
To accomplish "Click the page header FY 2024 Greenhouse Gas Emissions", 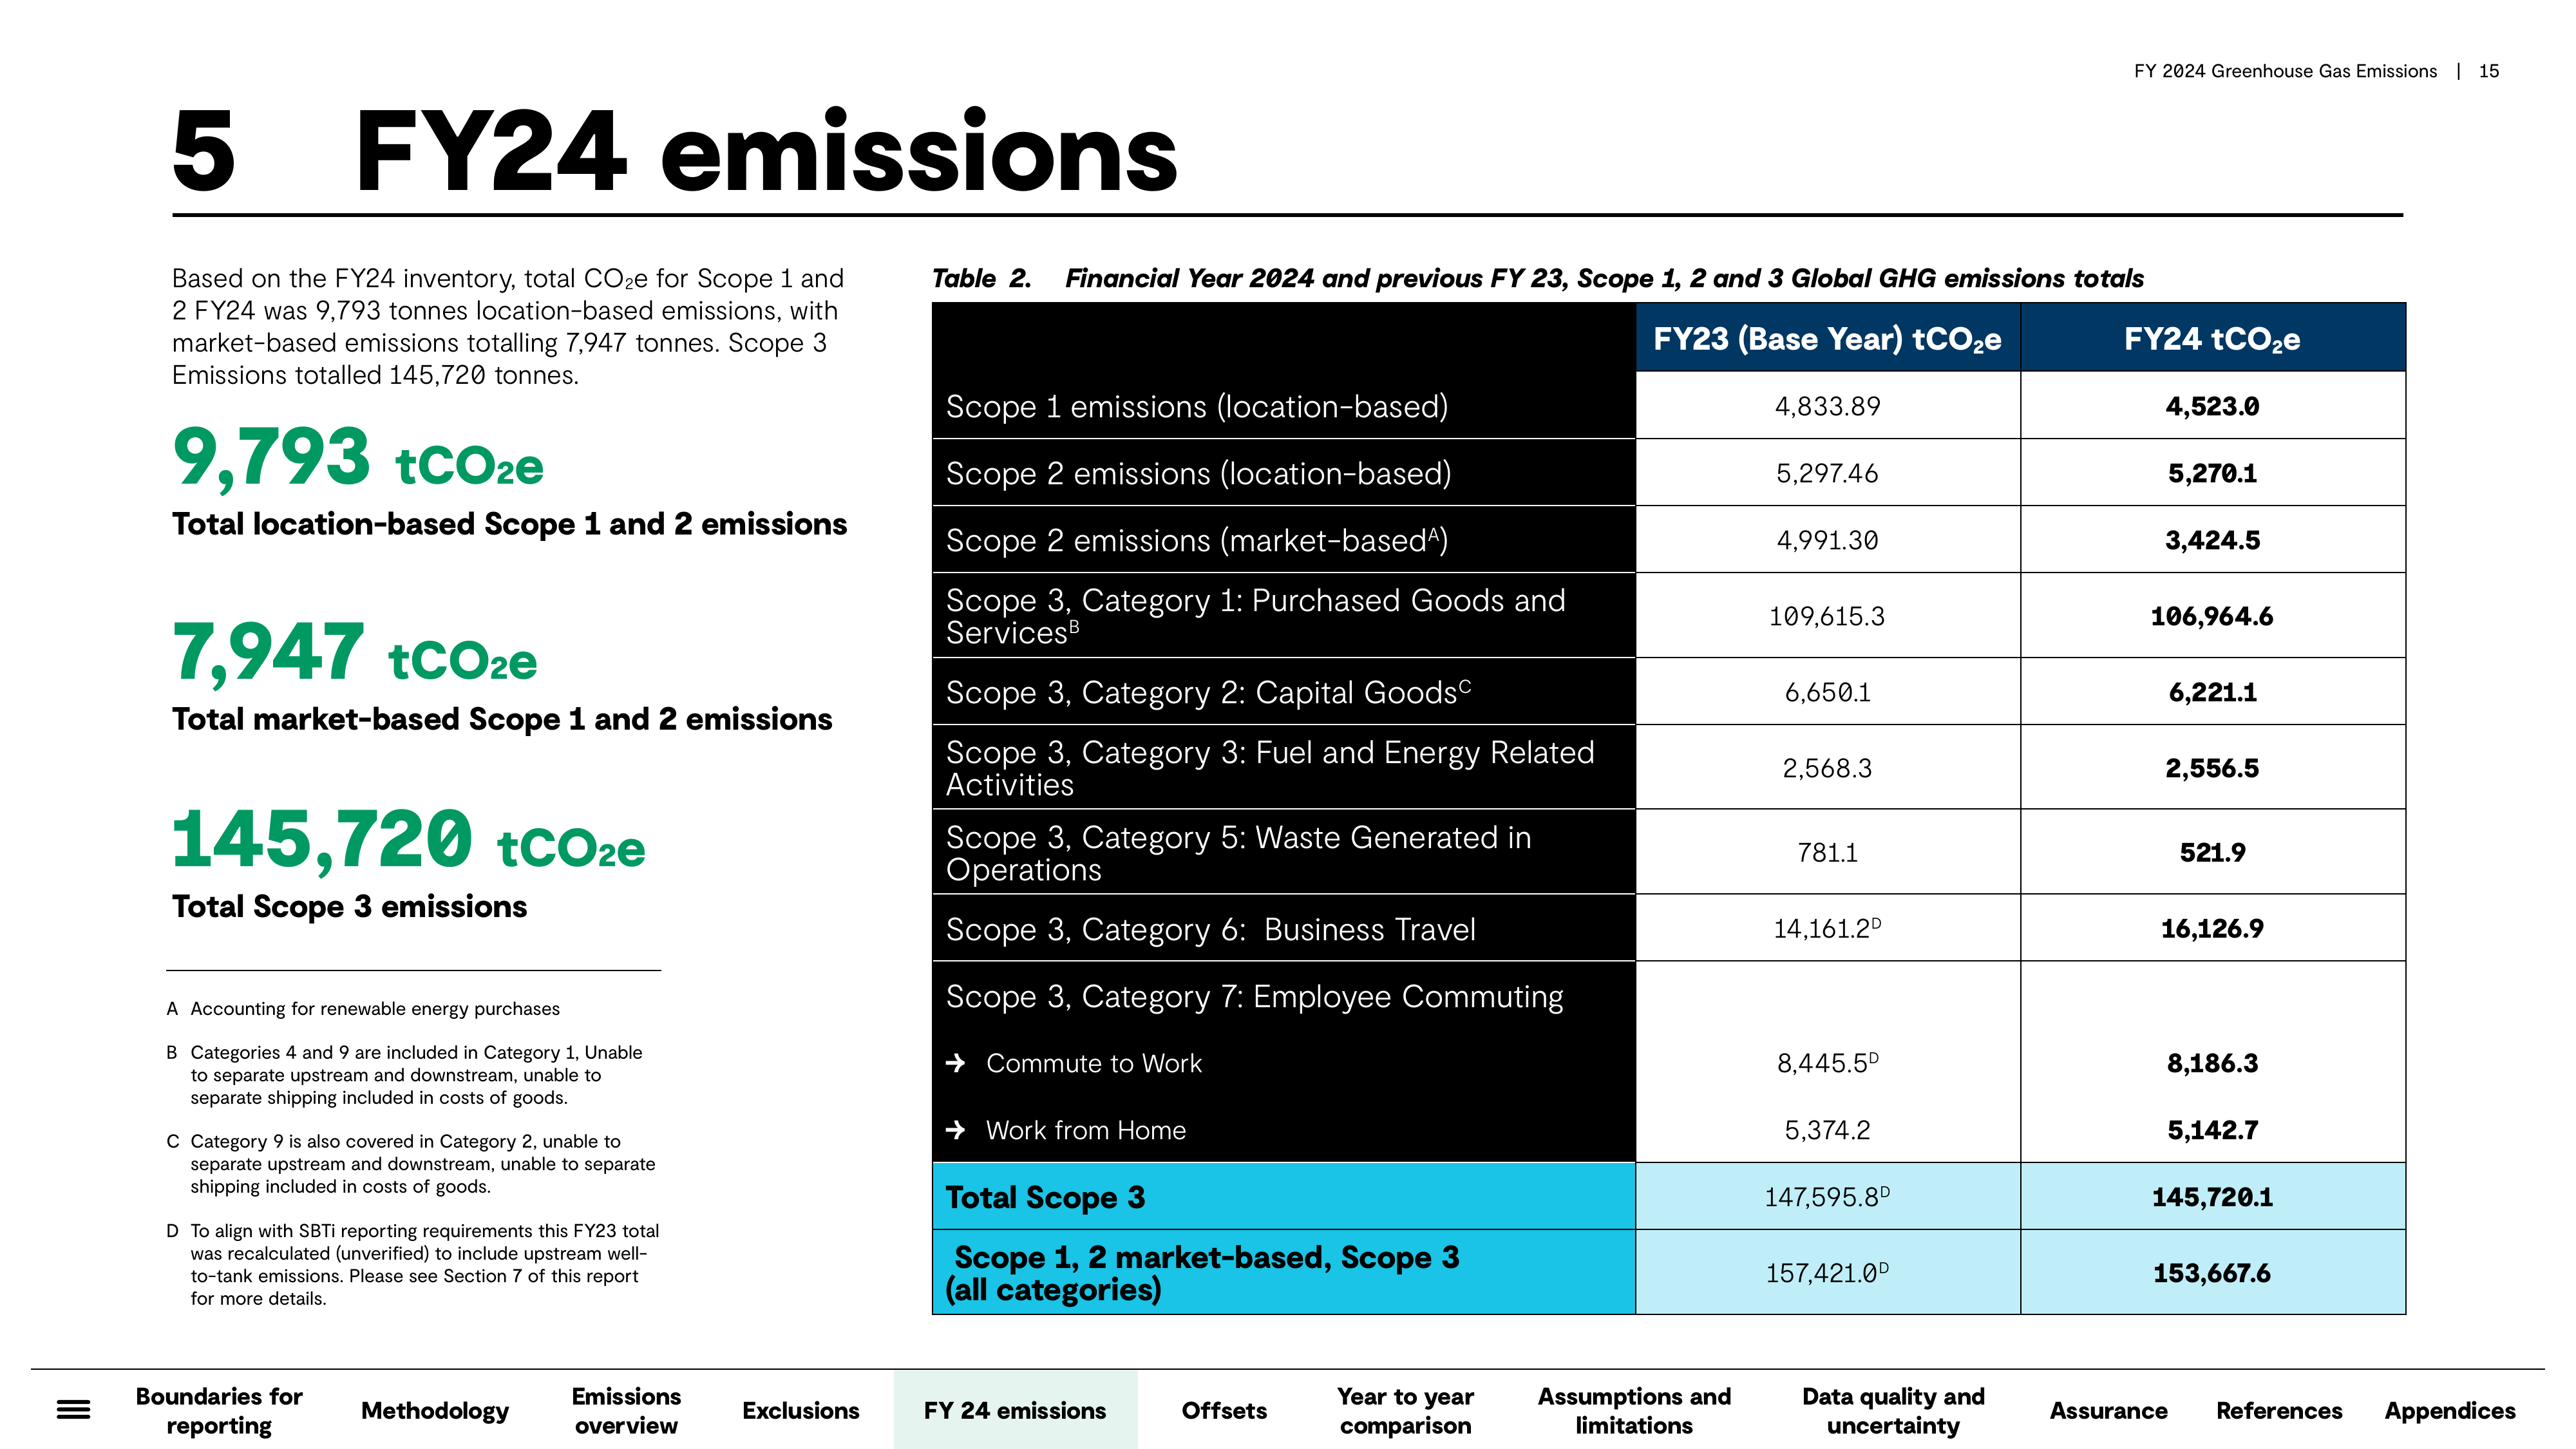I will [x=2285, y=71].
